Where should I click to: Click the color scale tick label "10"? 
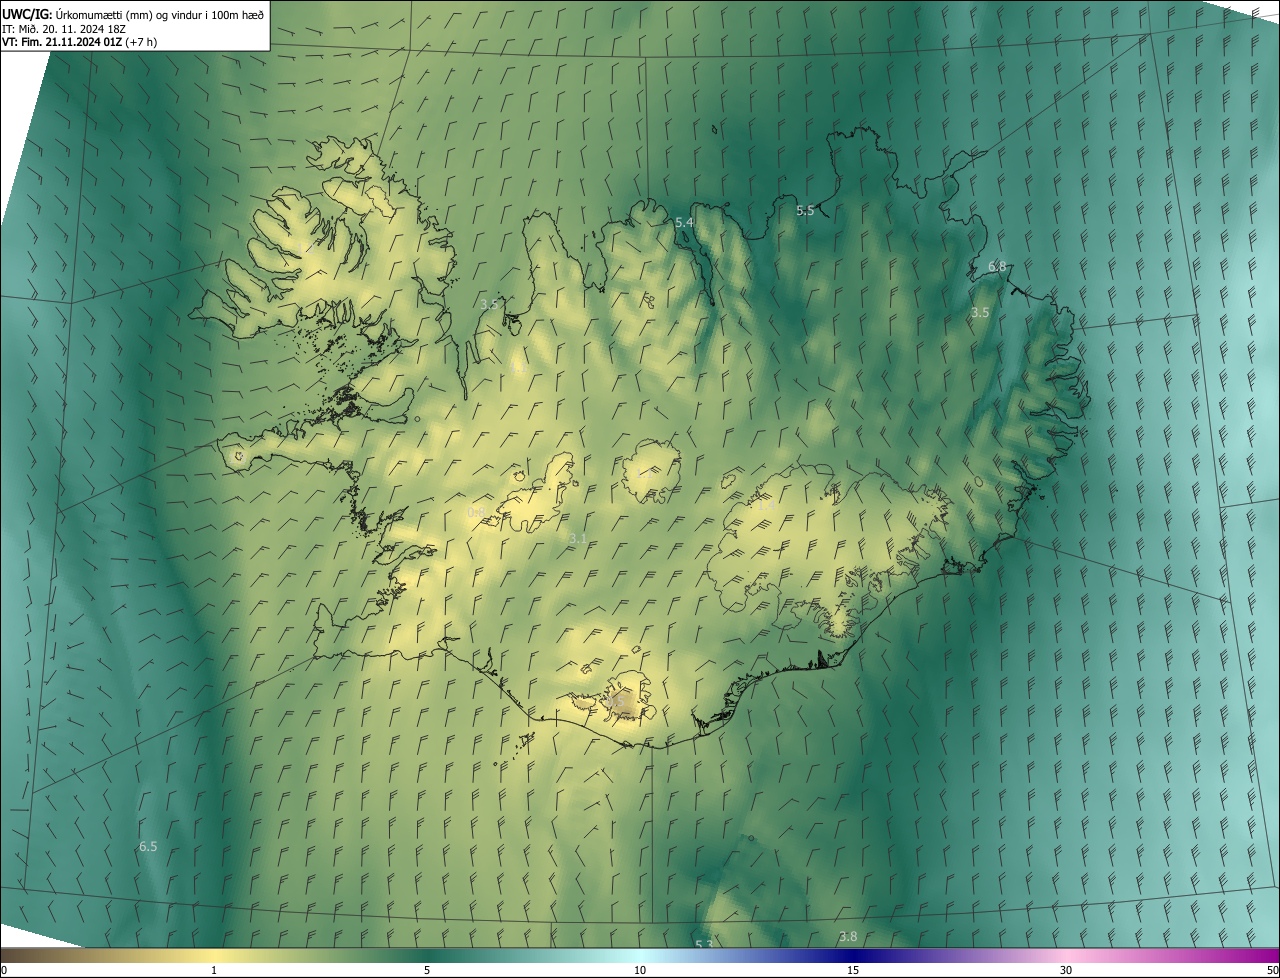640,970
